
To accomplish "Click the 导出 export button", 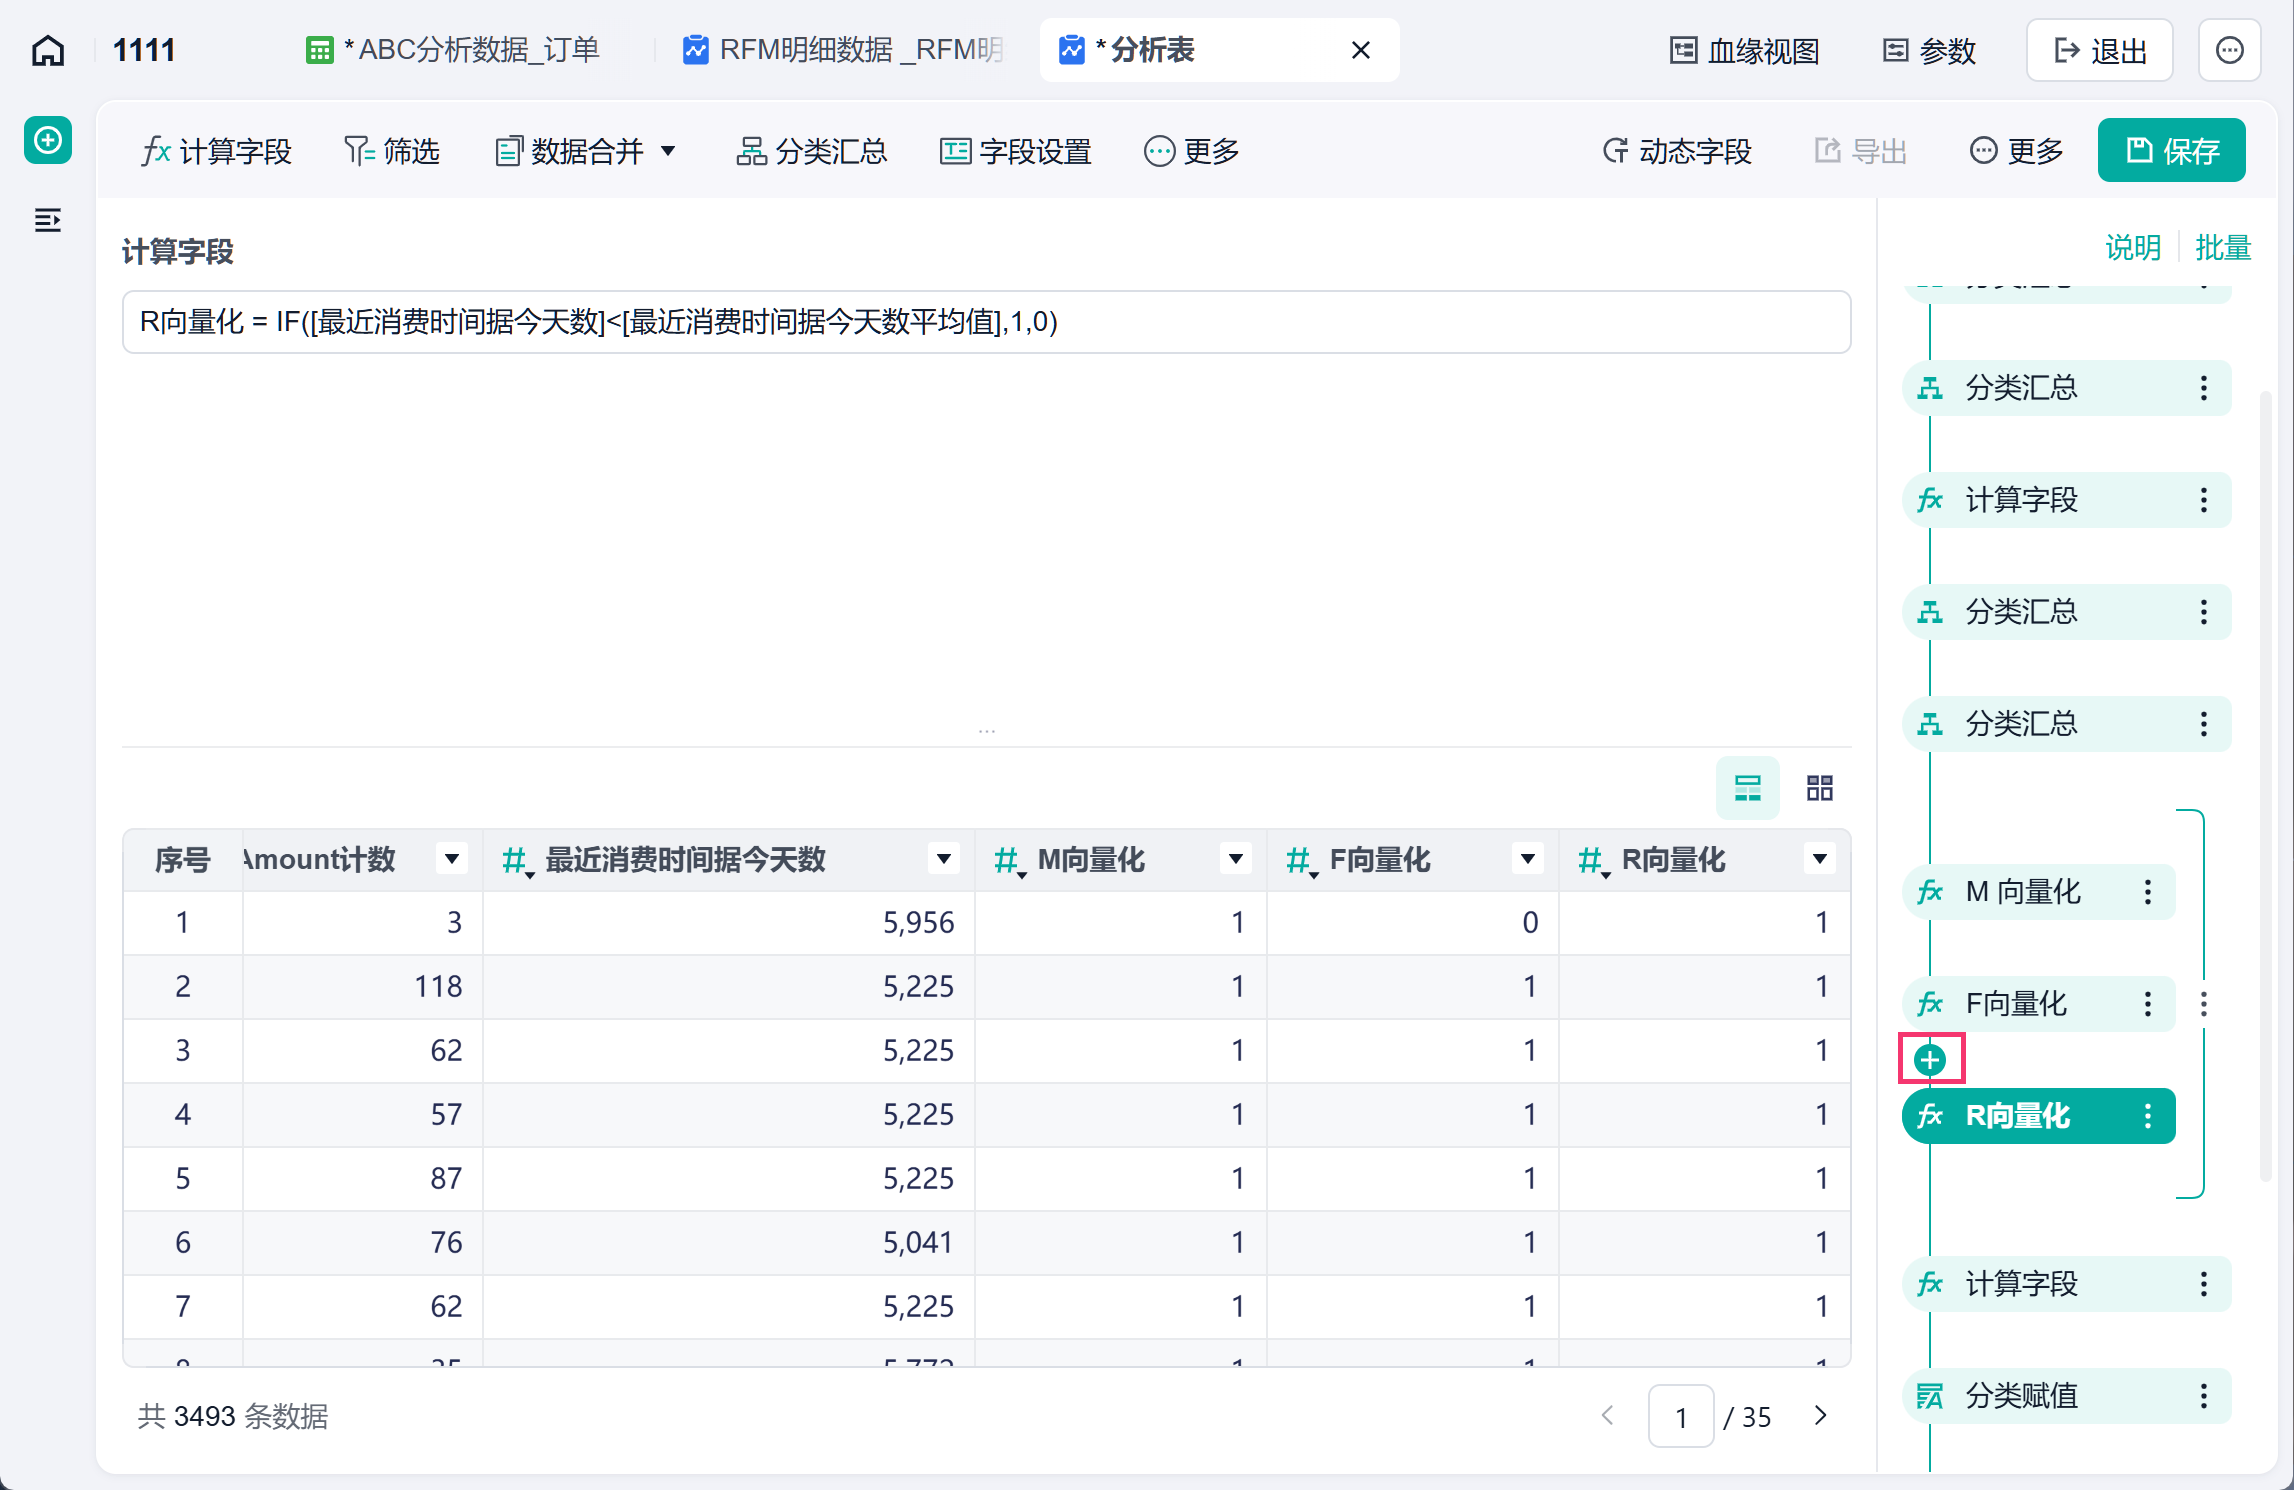I will point(1861,151).
